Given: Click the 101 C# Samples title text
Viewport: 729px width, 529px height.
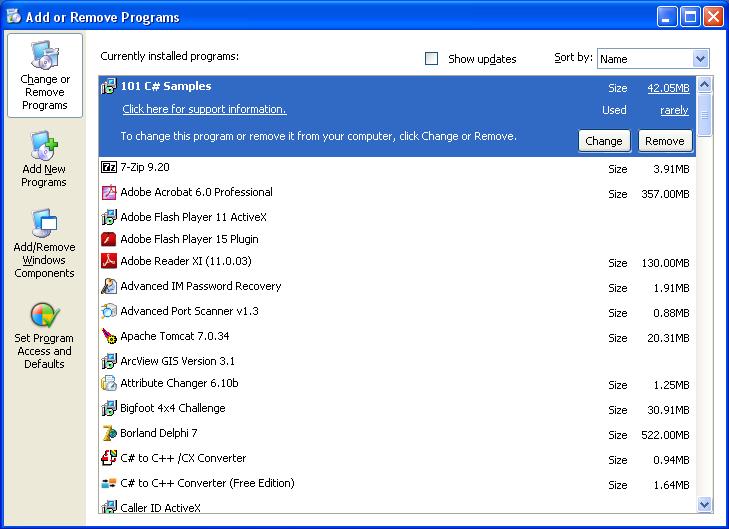Looking at the screenshot, I should pos(166,86).
